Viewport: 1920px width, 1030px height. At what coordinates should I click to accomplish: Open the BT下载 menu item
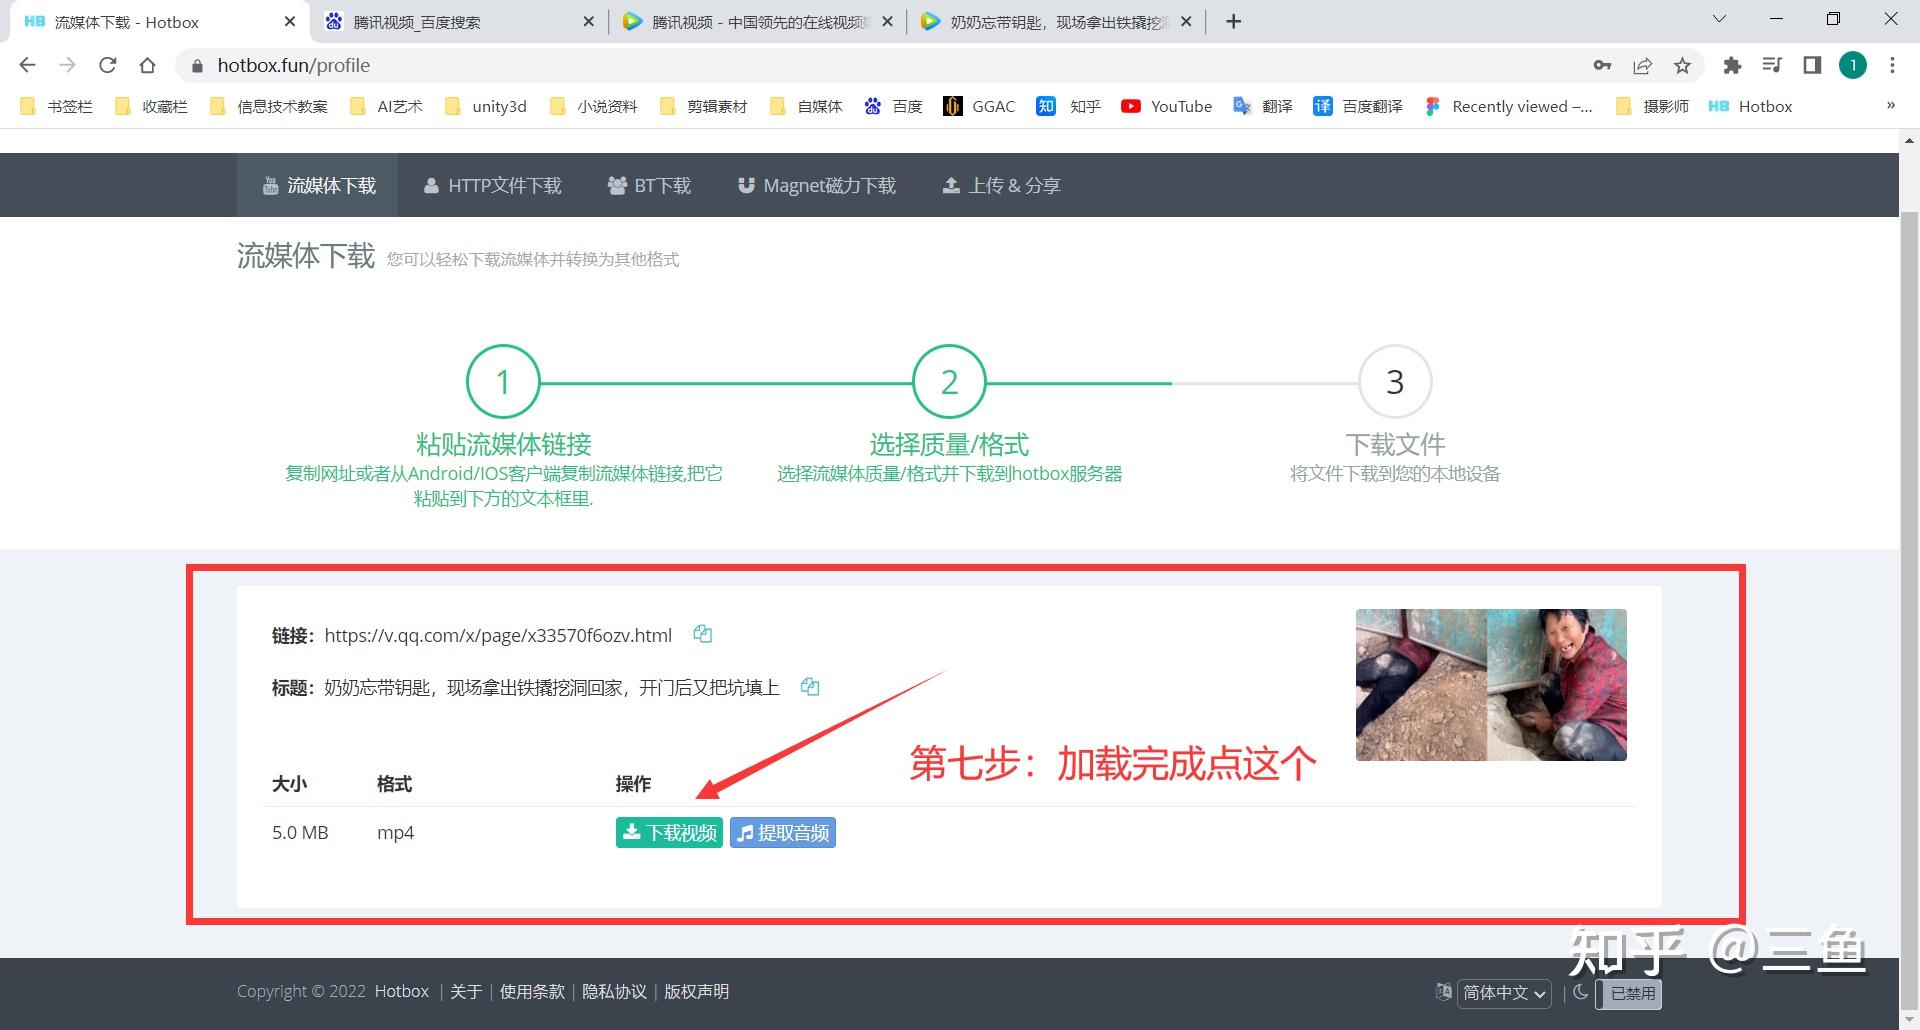pos(649,186)
